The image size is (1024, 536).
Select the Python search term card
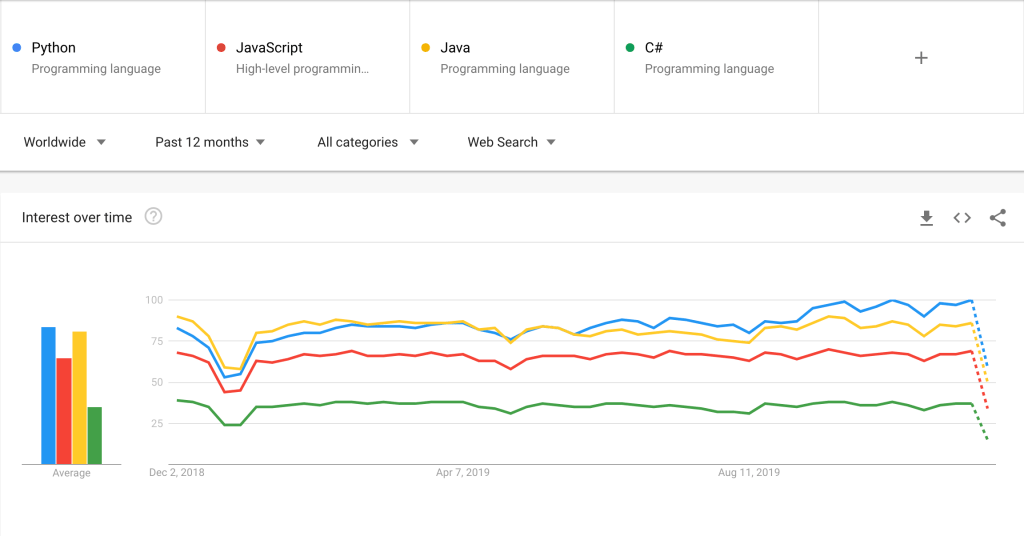click(103, 57)
